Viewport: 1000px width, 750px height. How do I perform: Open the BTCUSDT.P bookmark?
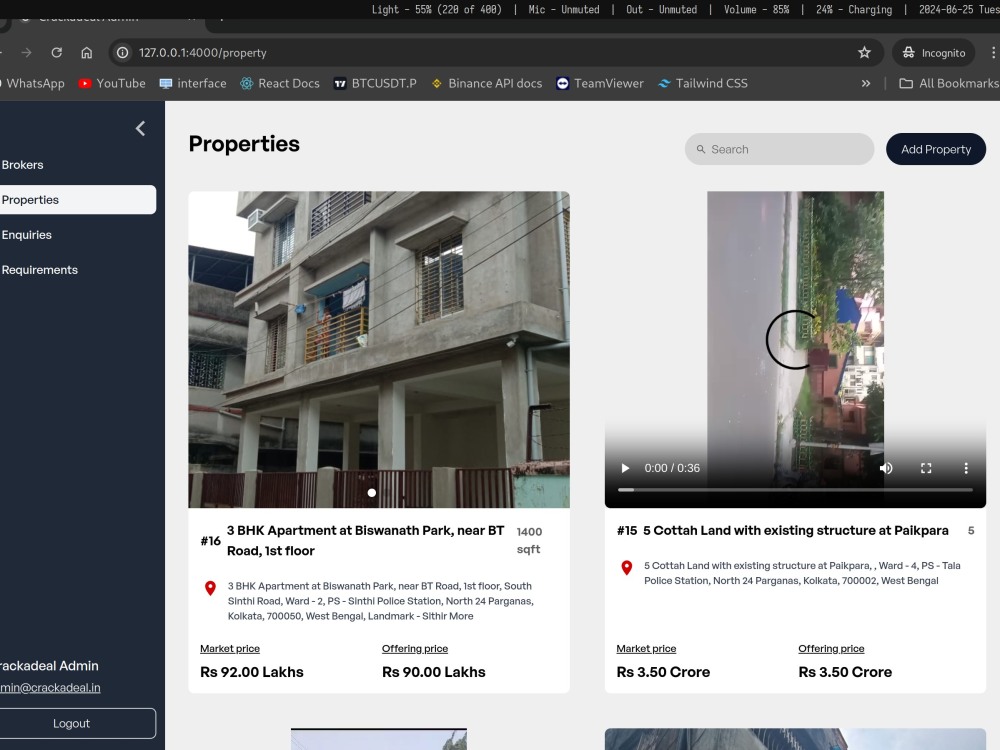(x=375, y=84)
